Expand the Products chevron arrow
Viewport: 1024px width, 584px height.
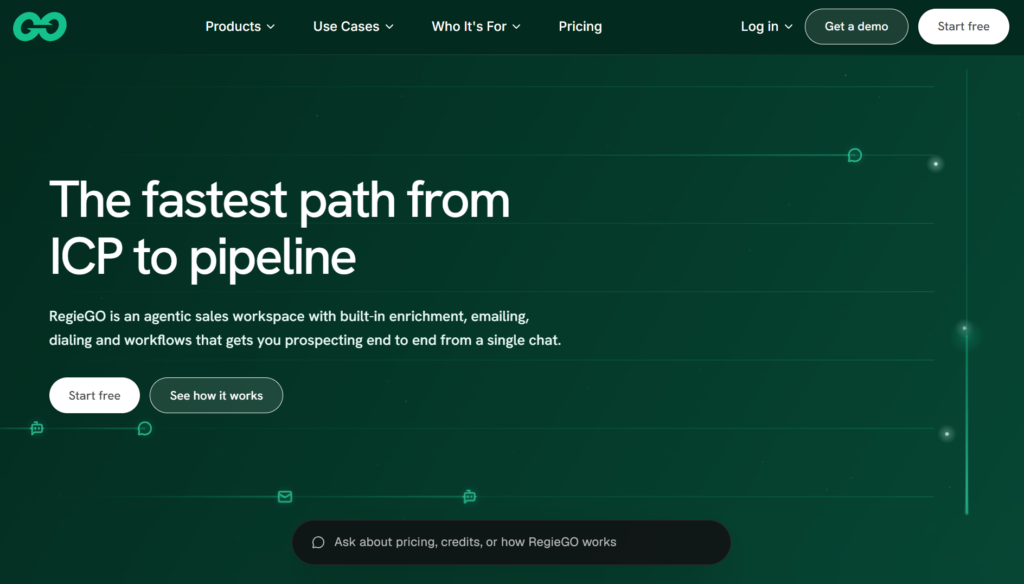click(x=271, y=27)
